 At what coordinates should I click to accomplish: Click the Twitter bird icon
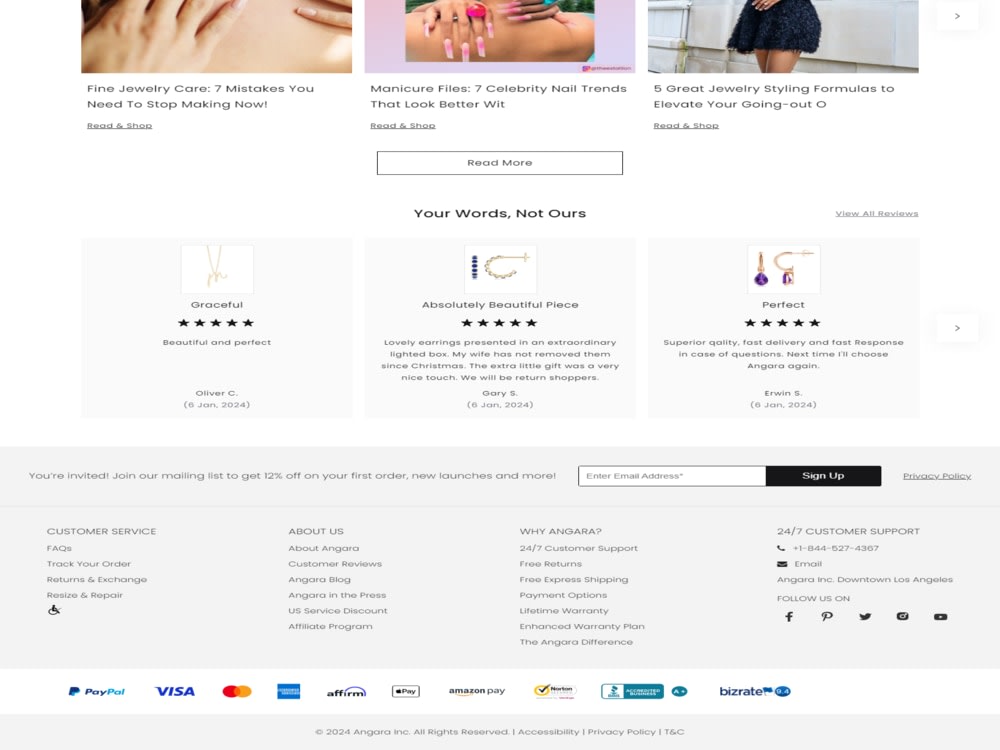(865, 617)
